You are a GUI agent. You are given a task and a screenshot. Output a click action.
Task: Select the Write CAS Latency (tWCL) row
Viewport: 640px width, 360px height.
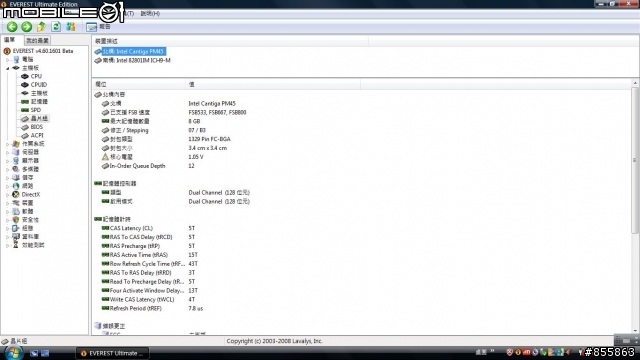click(x=149, y=300)
